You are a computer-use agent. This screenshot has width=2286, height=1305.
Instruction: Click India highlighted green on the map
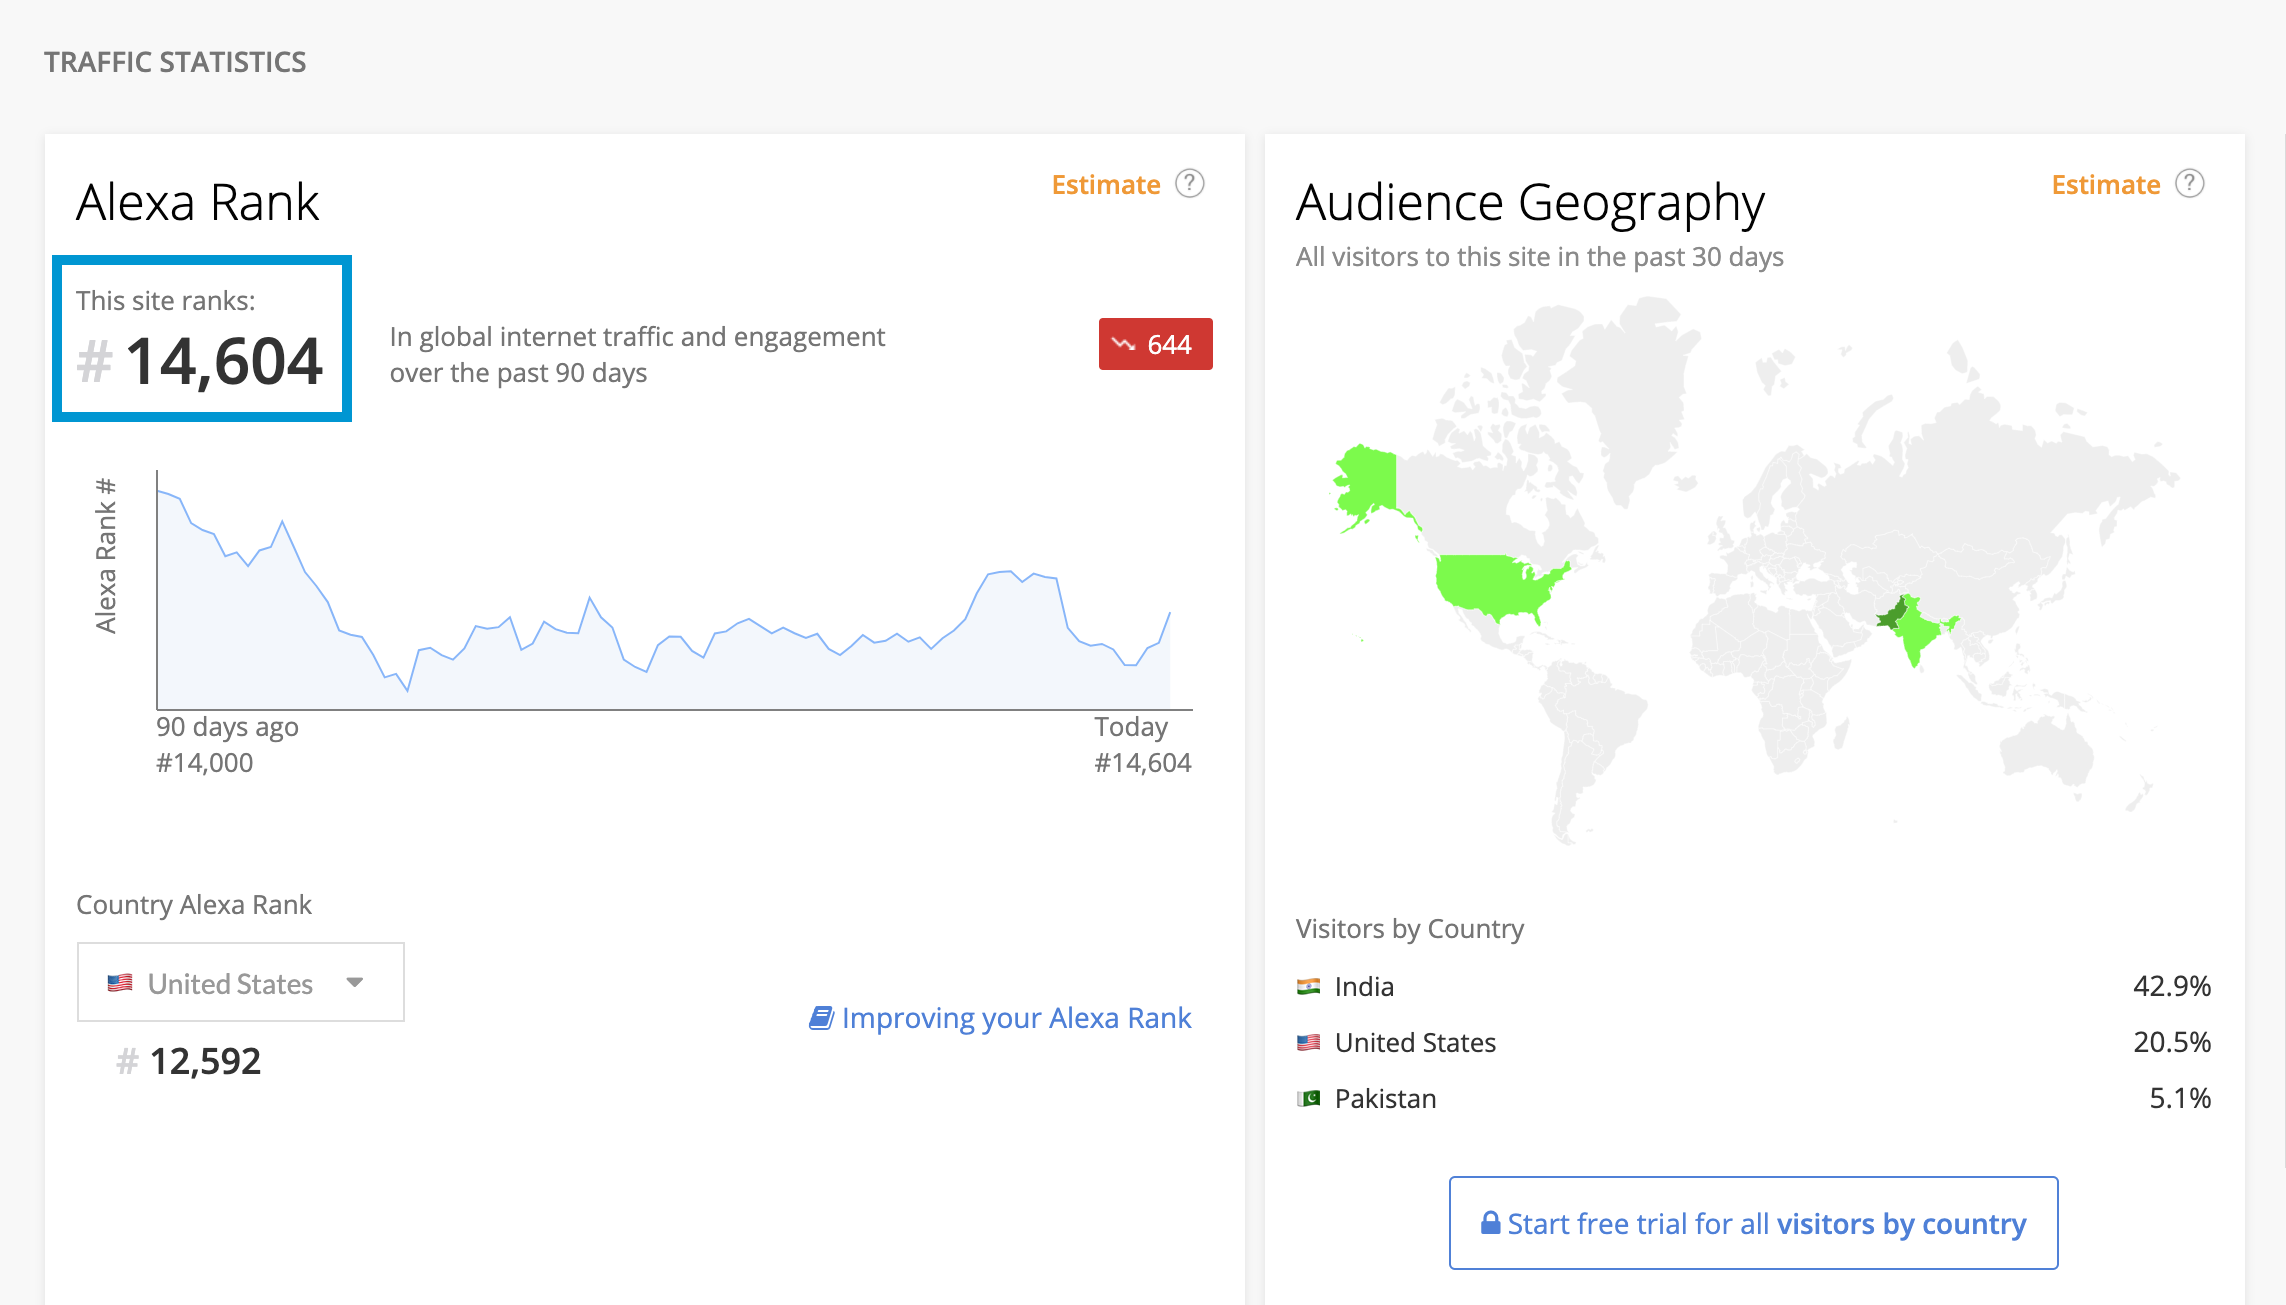click(x=1918, y=635)
